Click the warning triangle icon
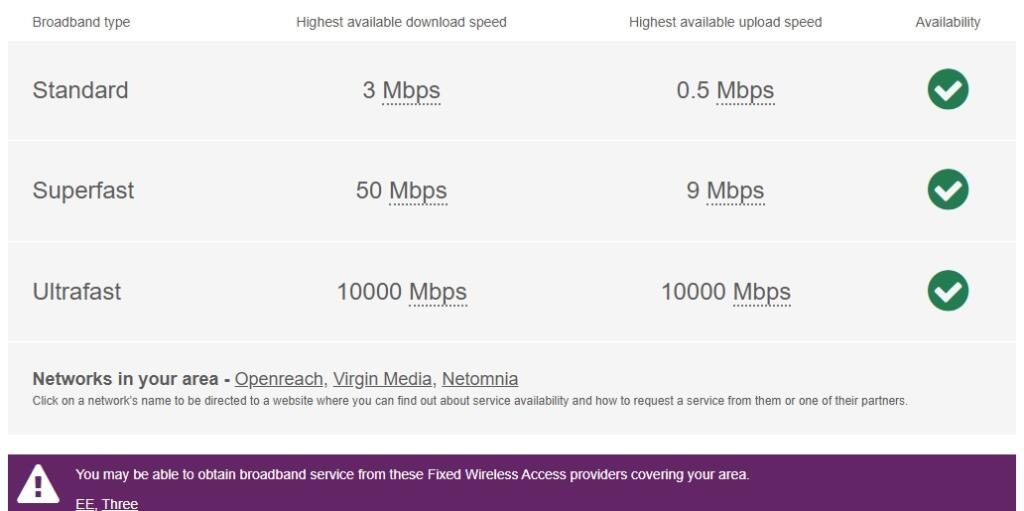The height and width of the screenshot is (511, 1024). 39,484
